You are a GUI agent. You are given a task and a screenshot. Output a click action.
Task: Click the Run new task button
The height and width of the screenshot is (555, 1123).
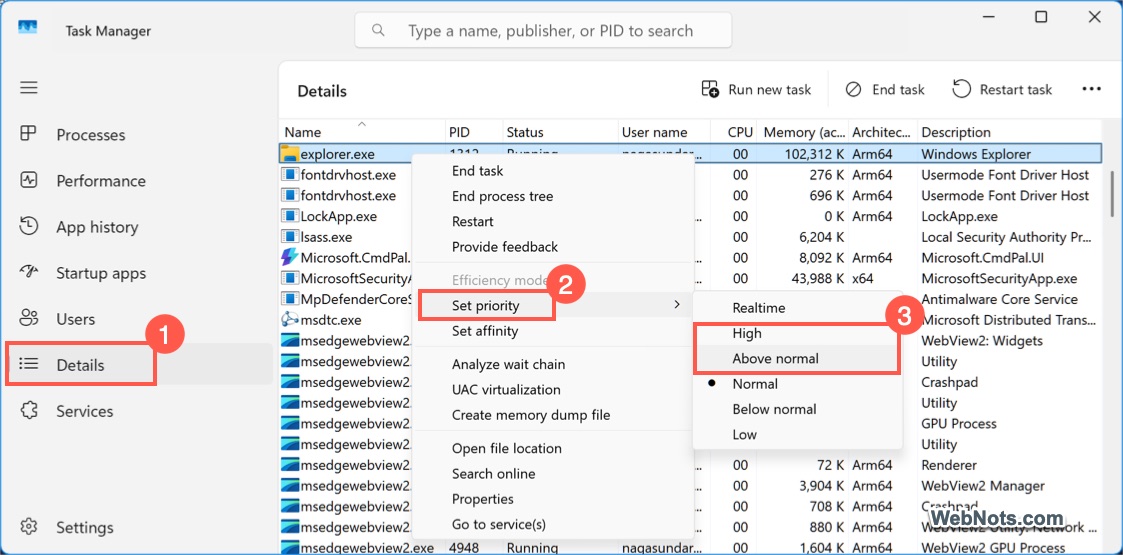(756, 90)
